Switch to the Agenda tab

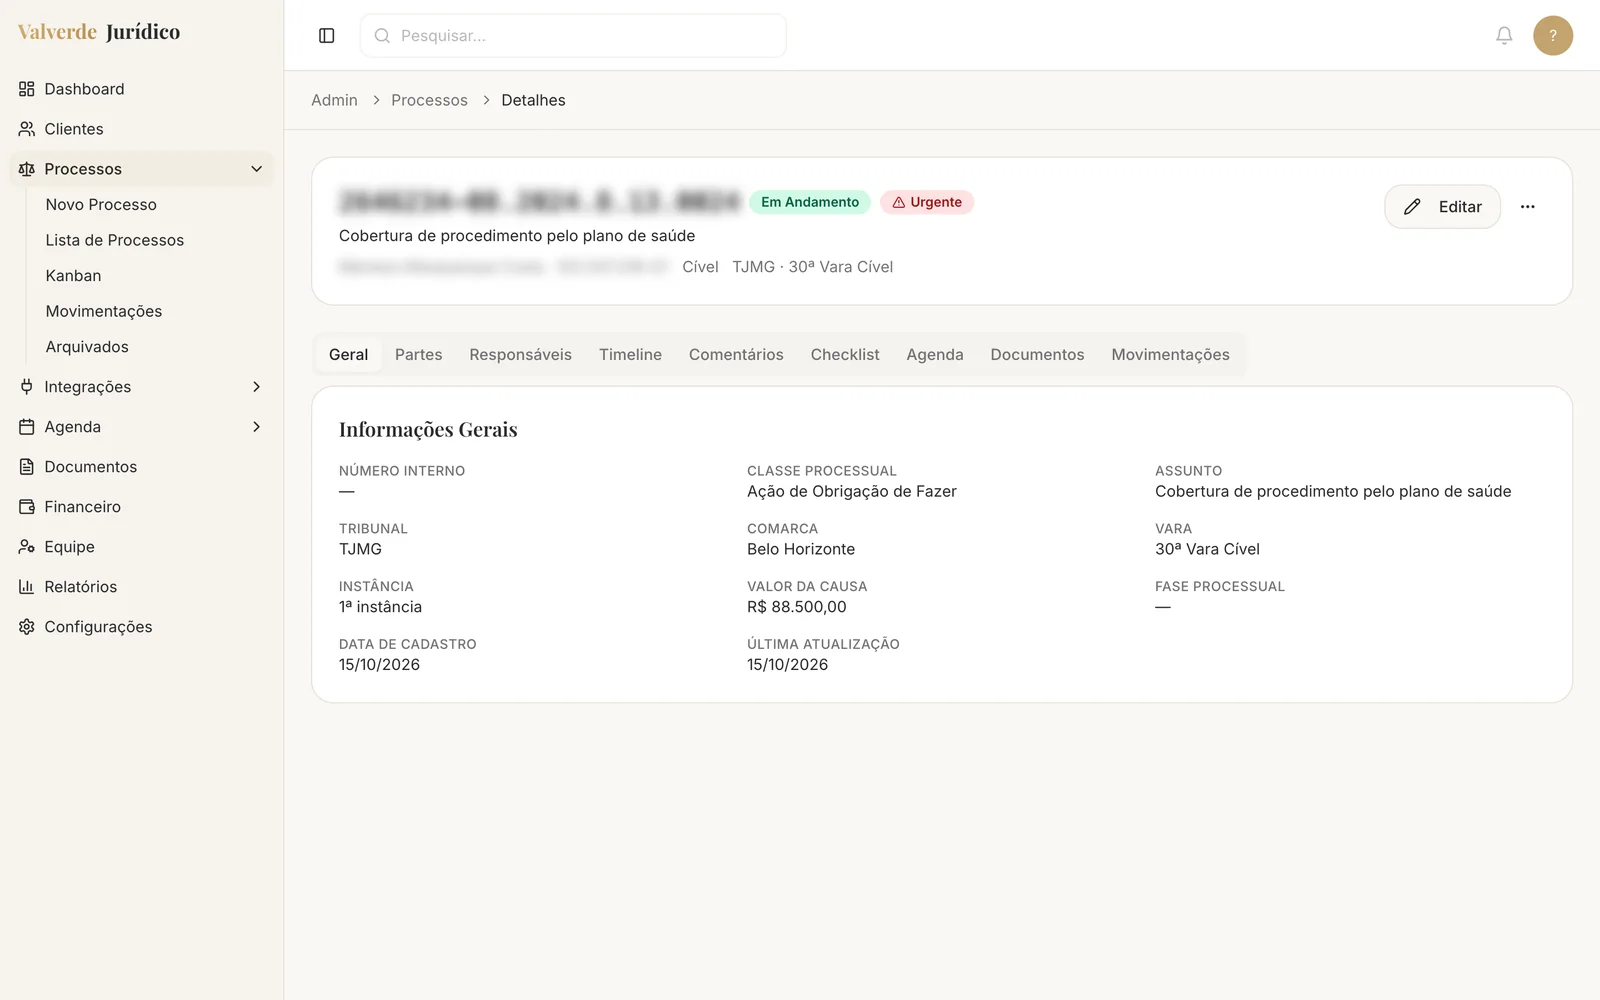935,355
